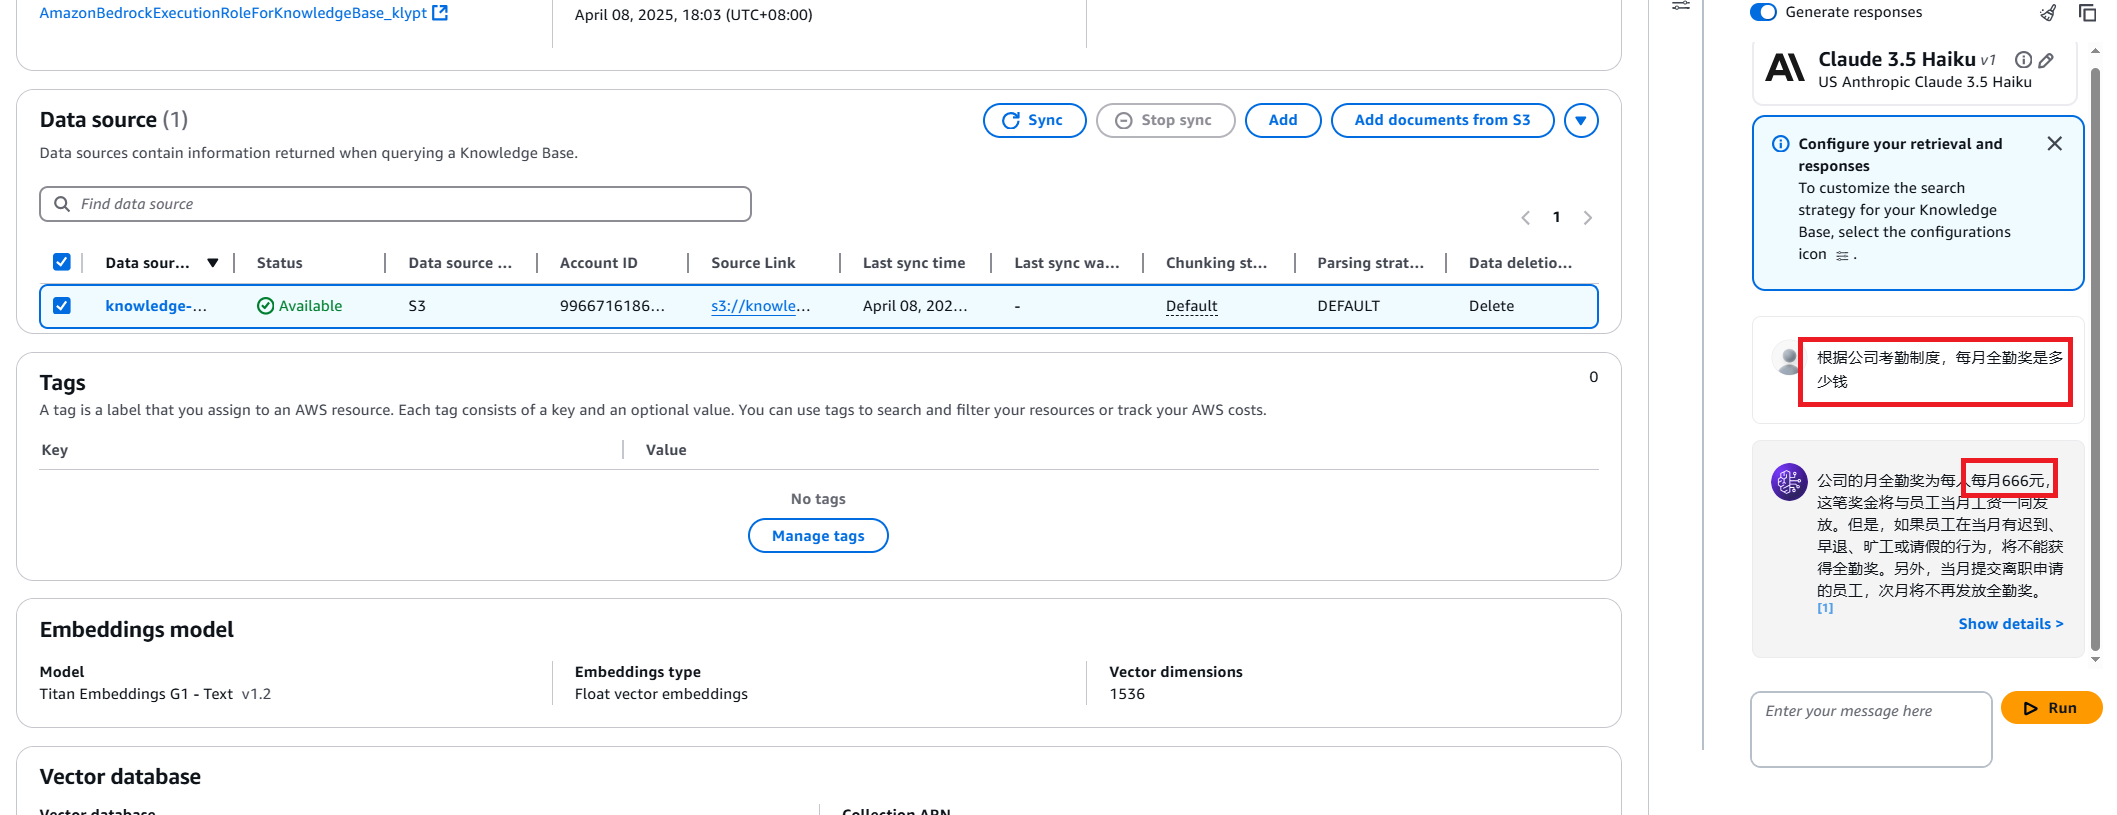Click Add documents from S3
Viewport: 2117px width, 815px height.
pyautogui.click(x=1442, y=121)
